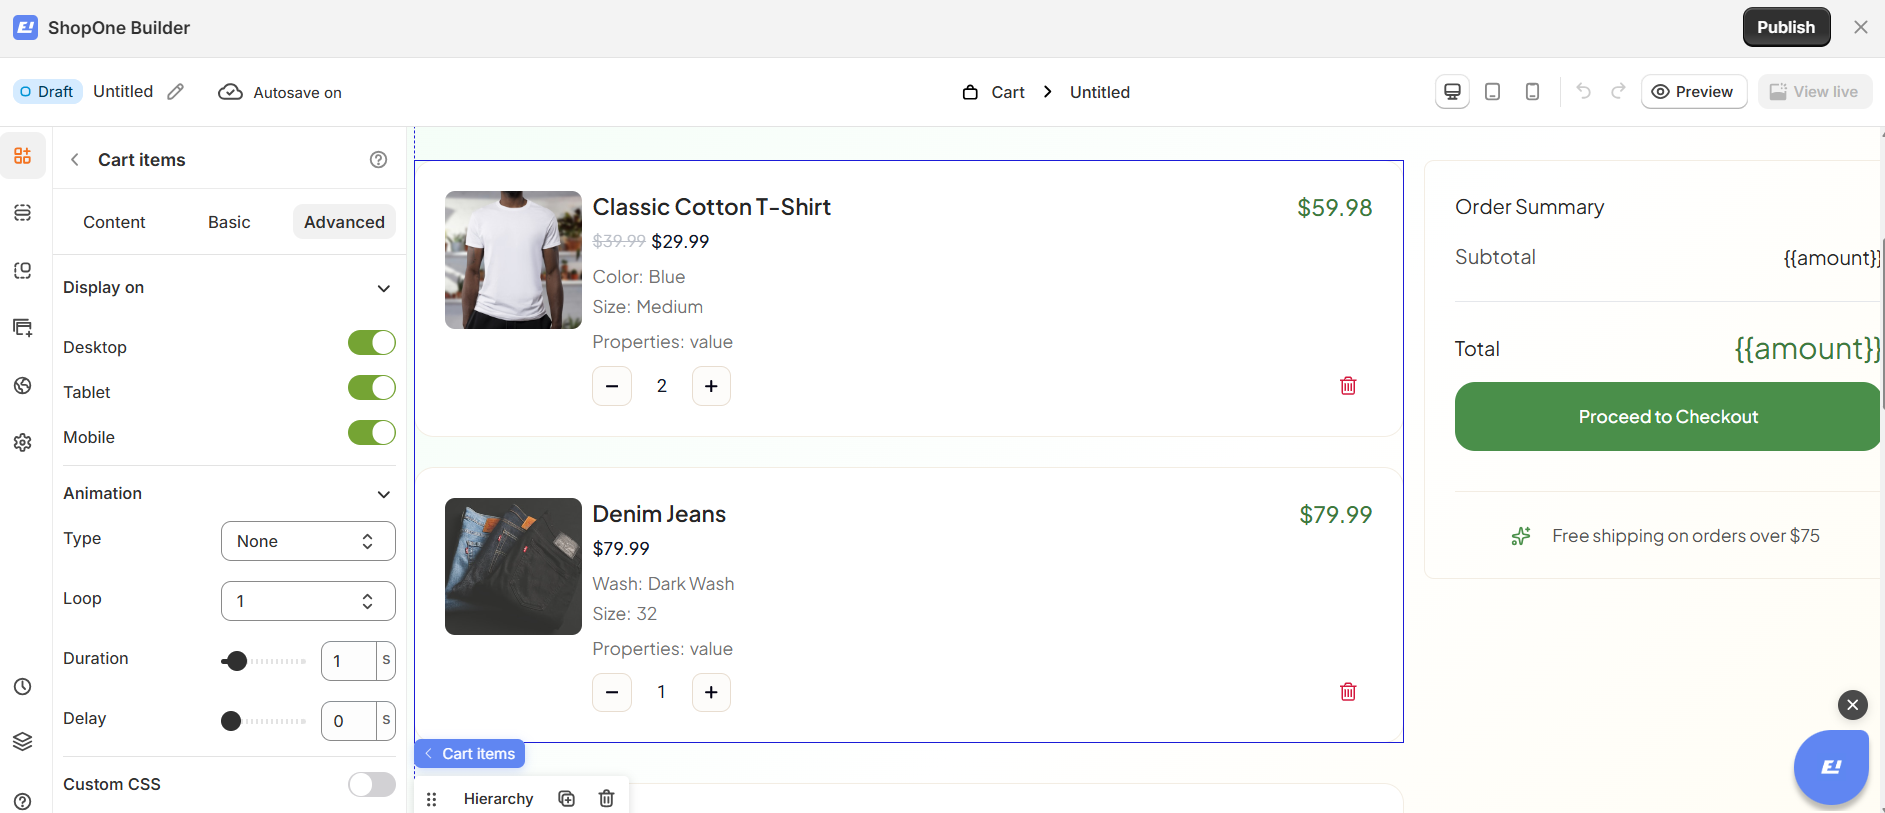The height and width of the screenshot is (813, 1885).
Task: Open the history clock icon in sidebar
Action: (x=23, y=687)
